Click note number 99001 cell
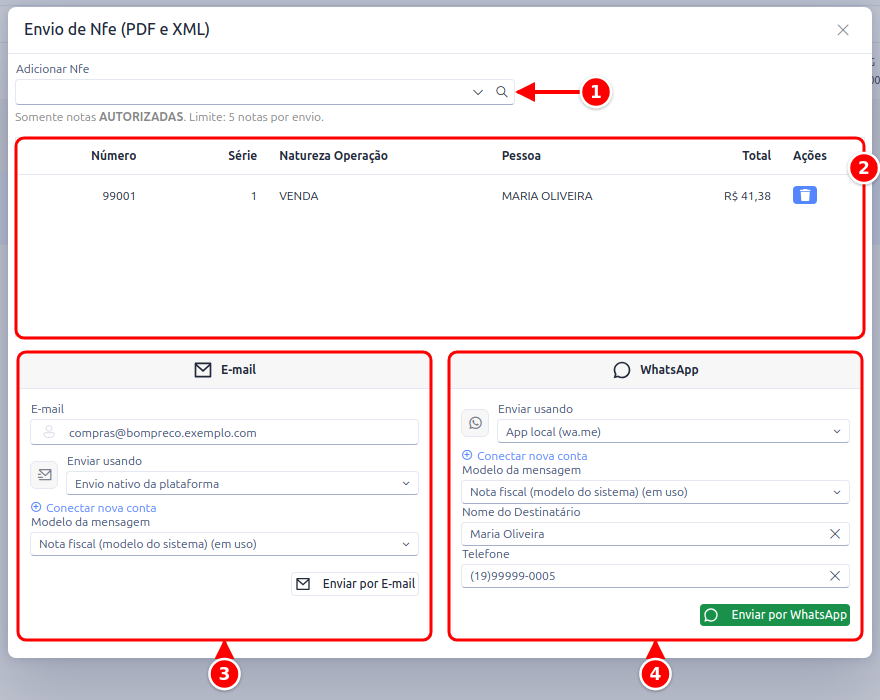The height and width of the screenshot is (700, 880). 119,196
